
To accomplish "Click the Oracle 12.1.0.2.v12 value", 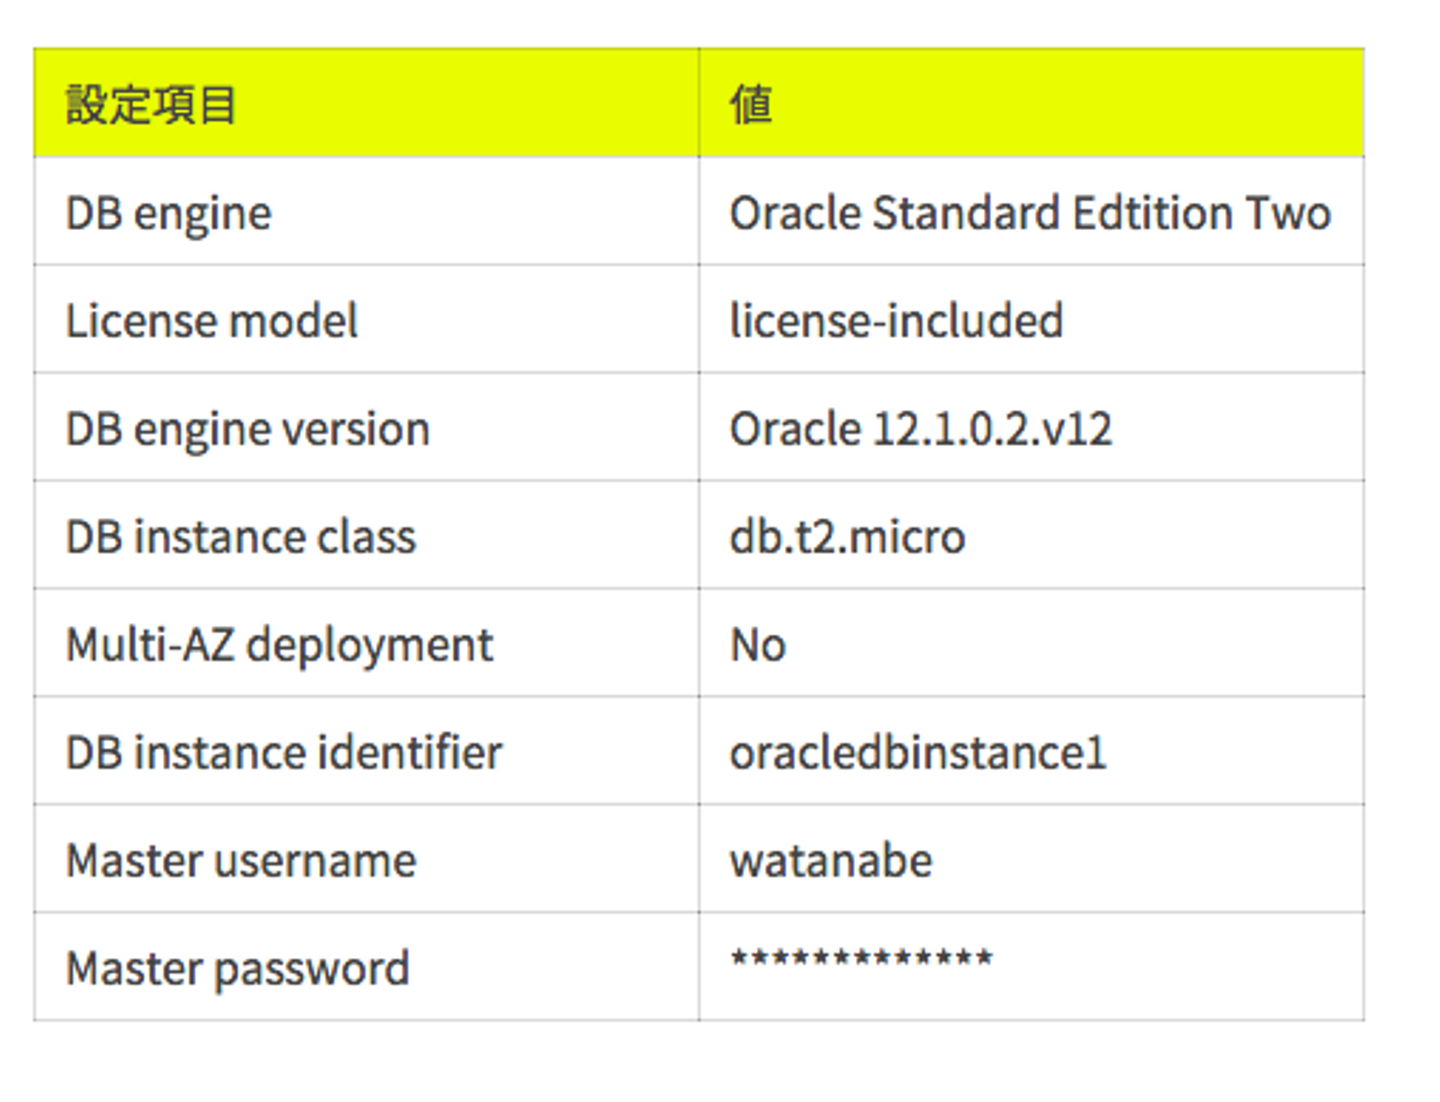I will click(920, 429).
